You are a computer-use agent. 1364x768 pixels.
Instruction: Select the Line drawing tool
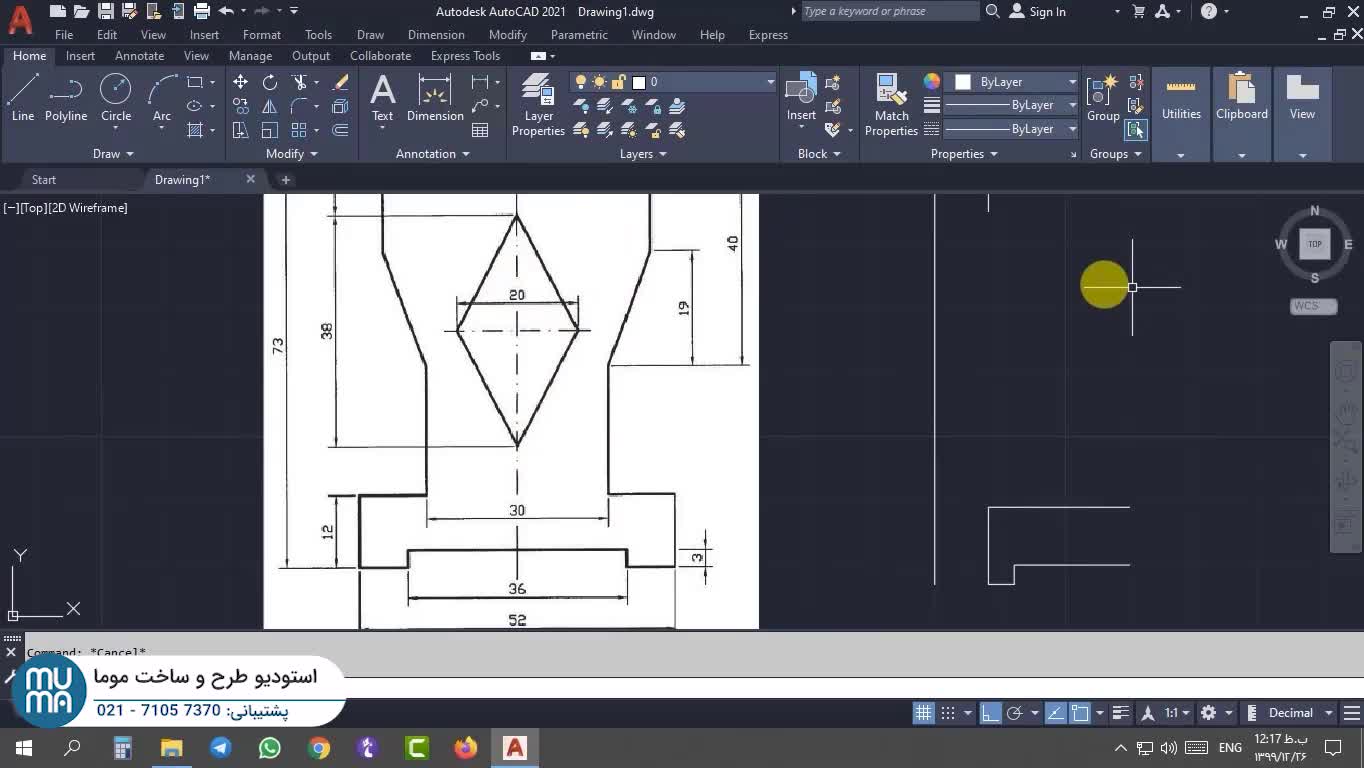(23, 99)
